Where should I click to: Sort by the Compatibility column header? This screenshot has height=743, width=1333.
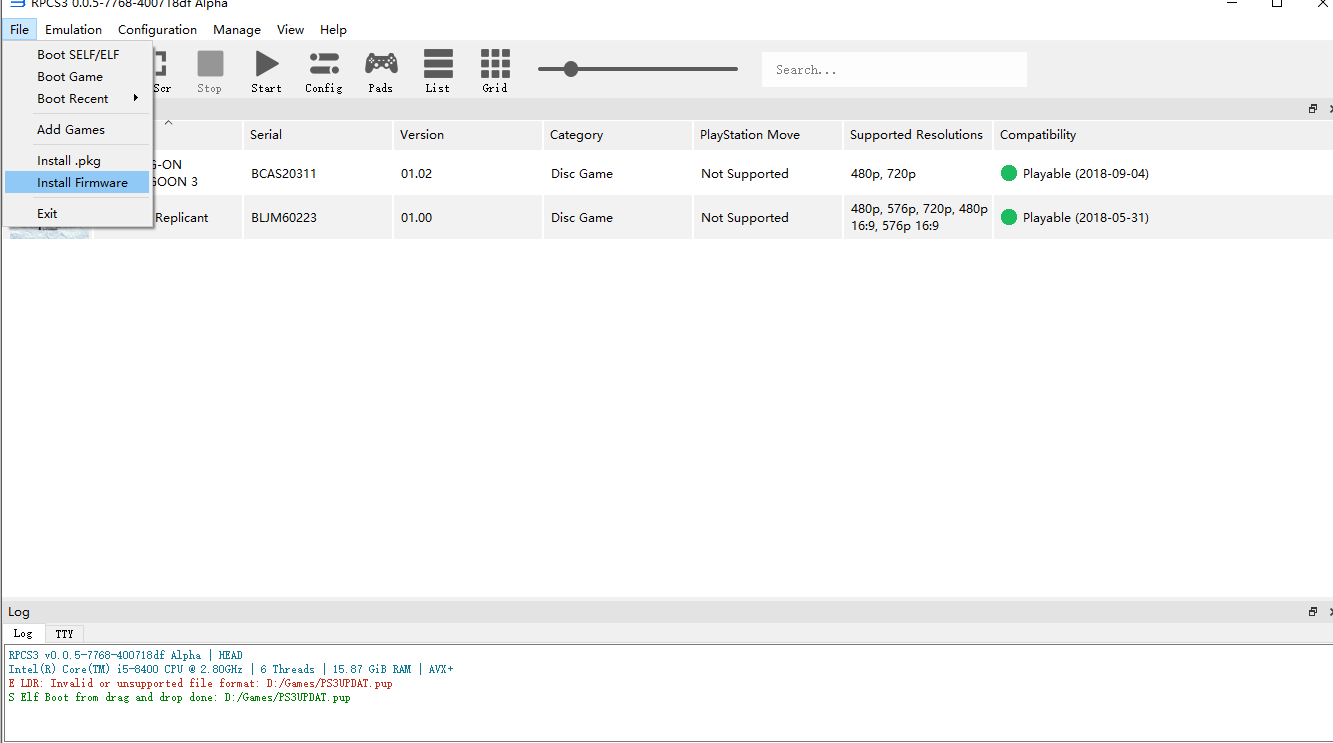1163,135
